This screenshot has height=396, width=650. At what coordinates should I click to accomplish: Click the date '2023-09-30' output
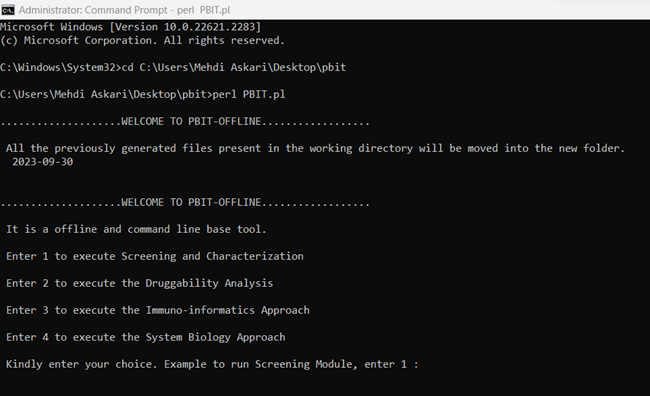click(43, 162)
